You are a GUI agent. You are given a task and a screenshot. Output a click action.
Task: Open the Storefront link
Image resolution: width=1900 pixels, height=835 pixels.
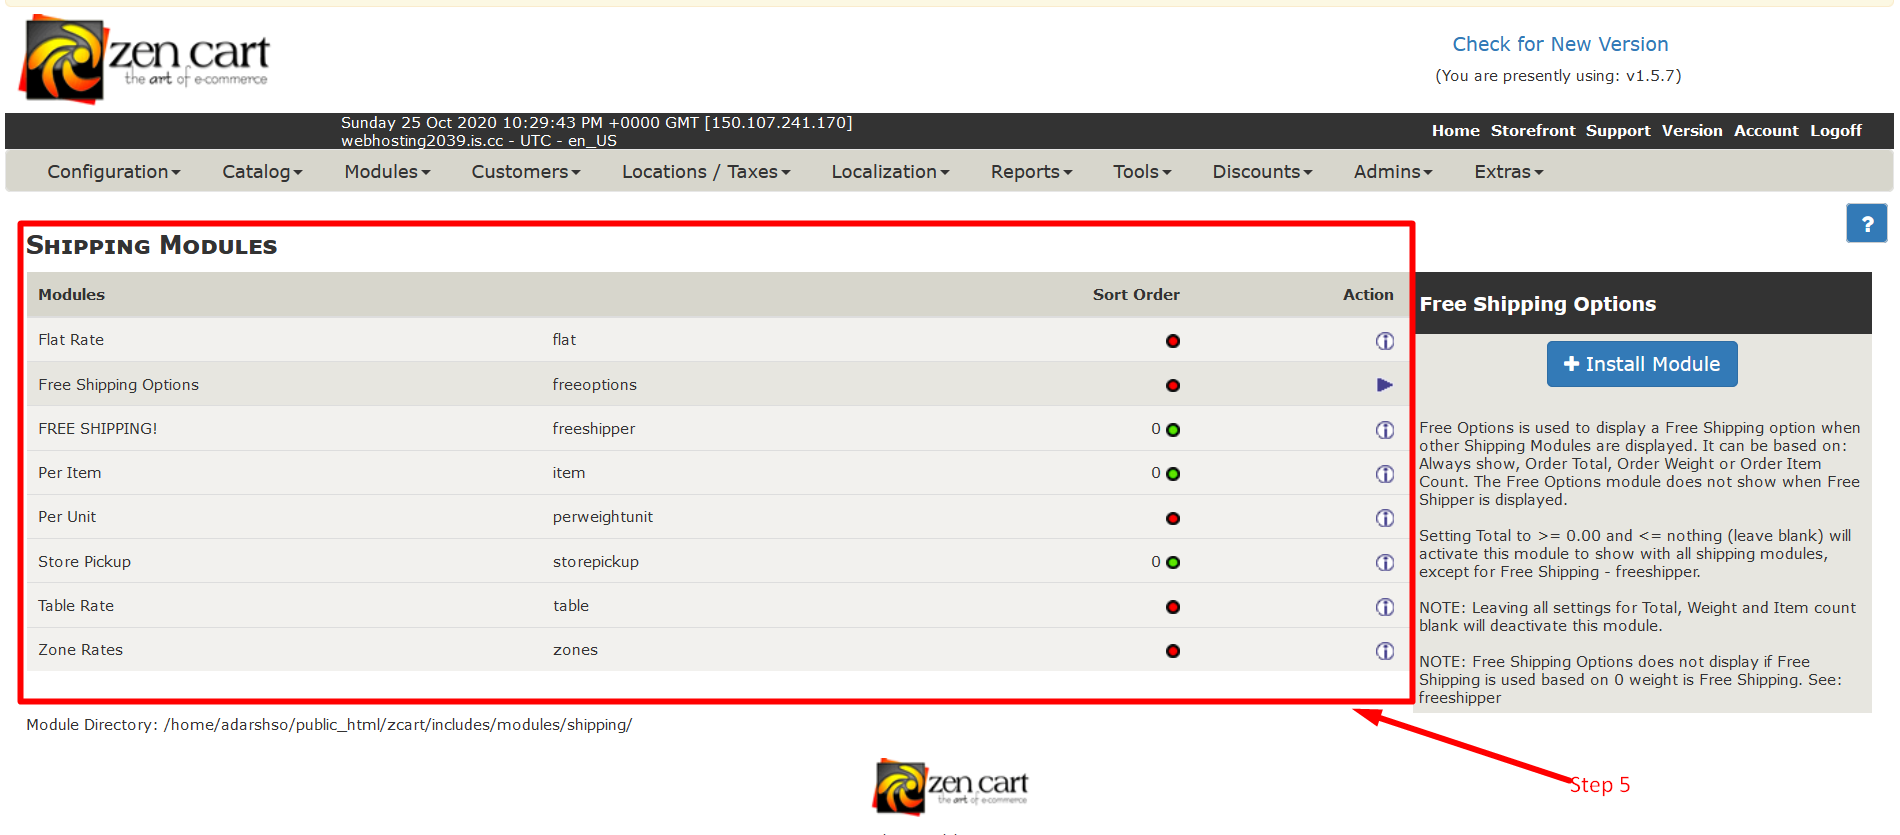(1533, 131)
